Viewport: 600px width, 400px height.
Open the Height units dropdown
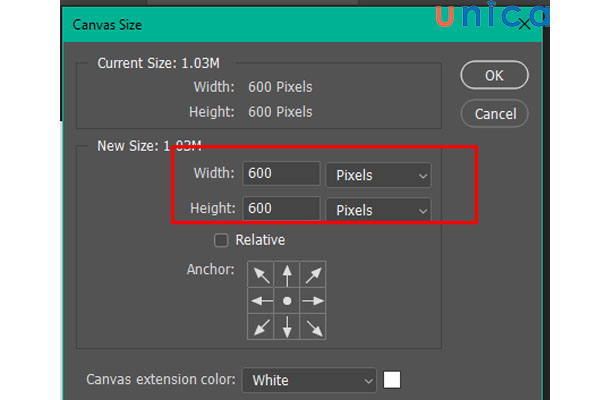(x=379, y=210)
